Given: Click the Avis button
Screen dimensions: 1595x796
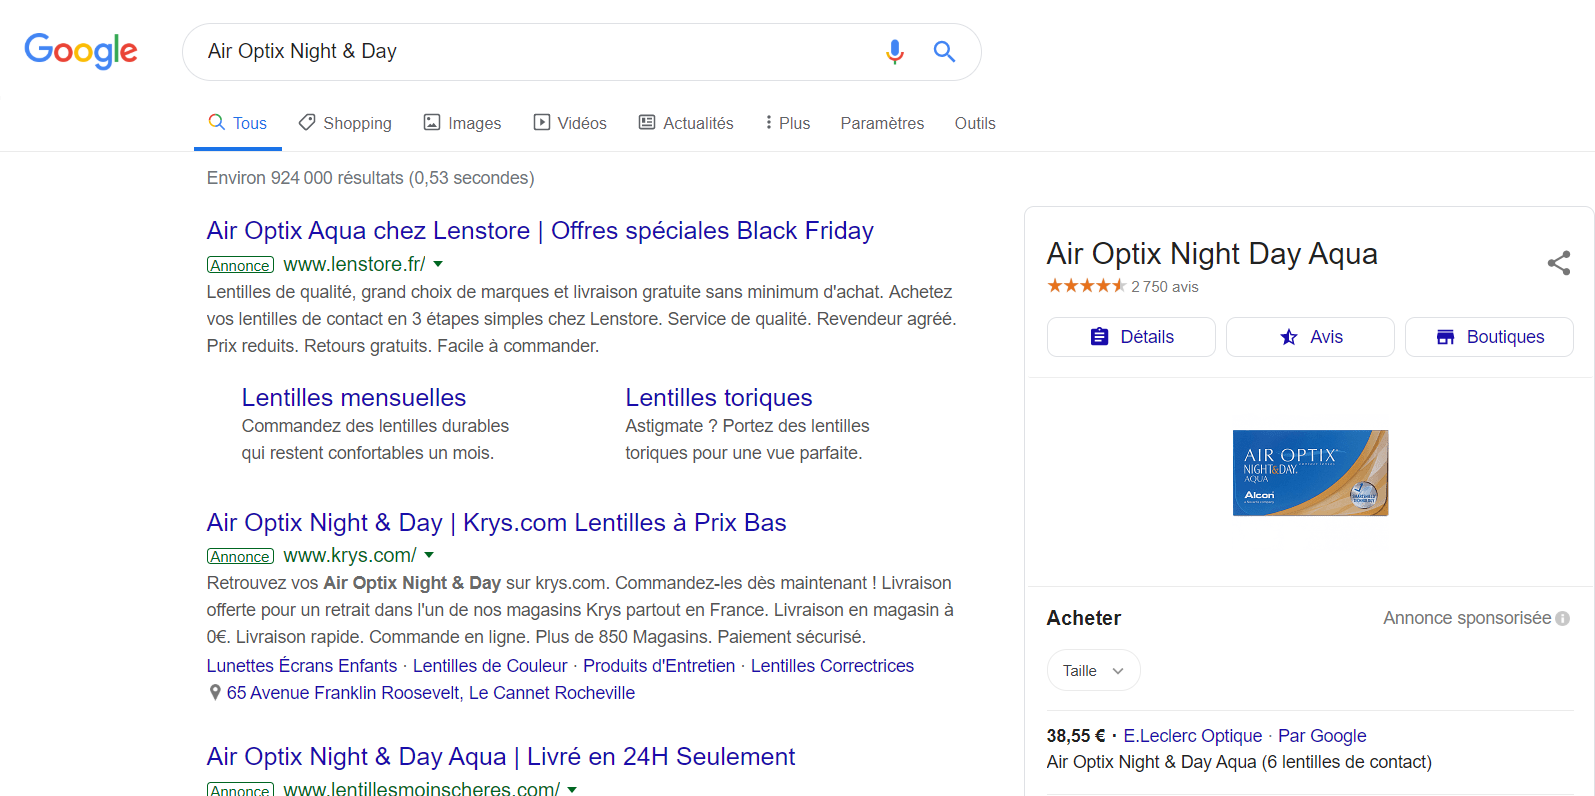Looking at the screenshot, I should coord(1310,337).
